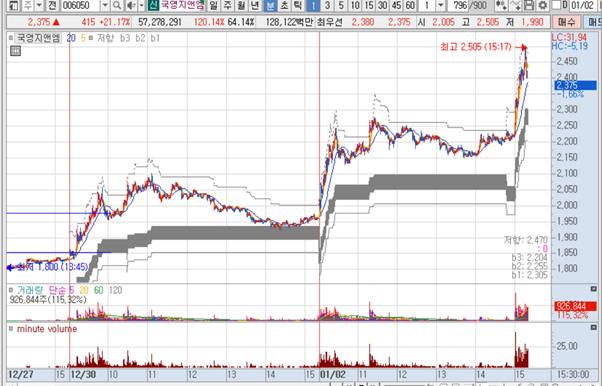The image size is (602, 386).
Task: Click the stock name 국영지앤엠
Action: 182,5
